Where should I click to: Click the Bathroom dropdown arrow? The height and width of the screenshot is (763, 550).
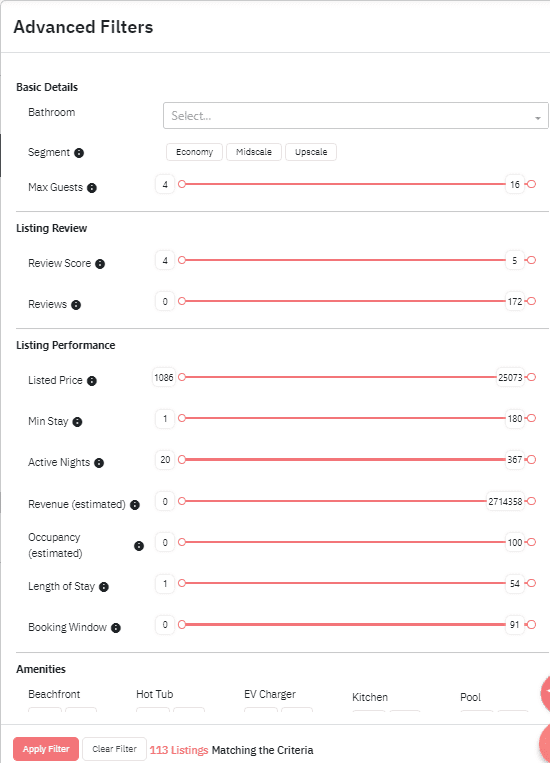coord(537,118)
